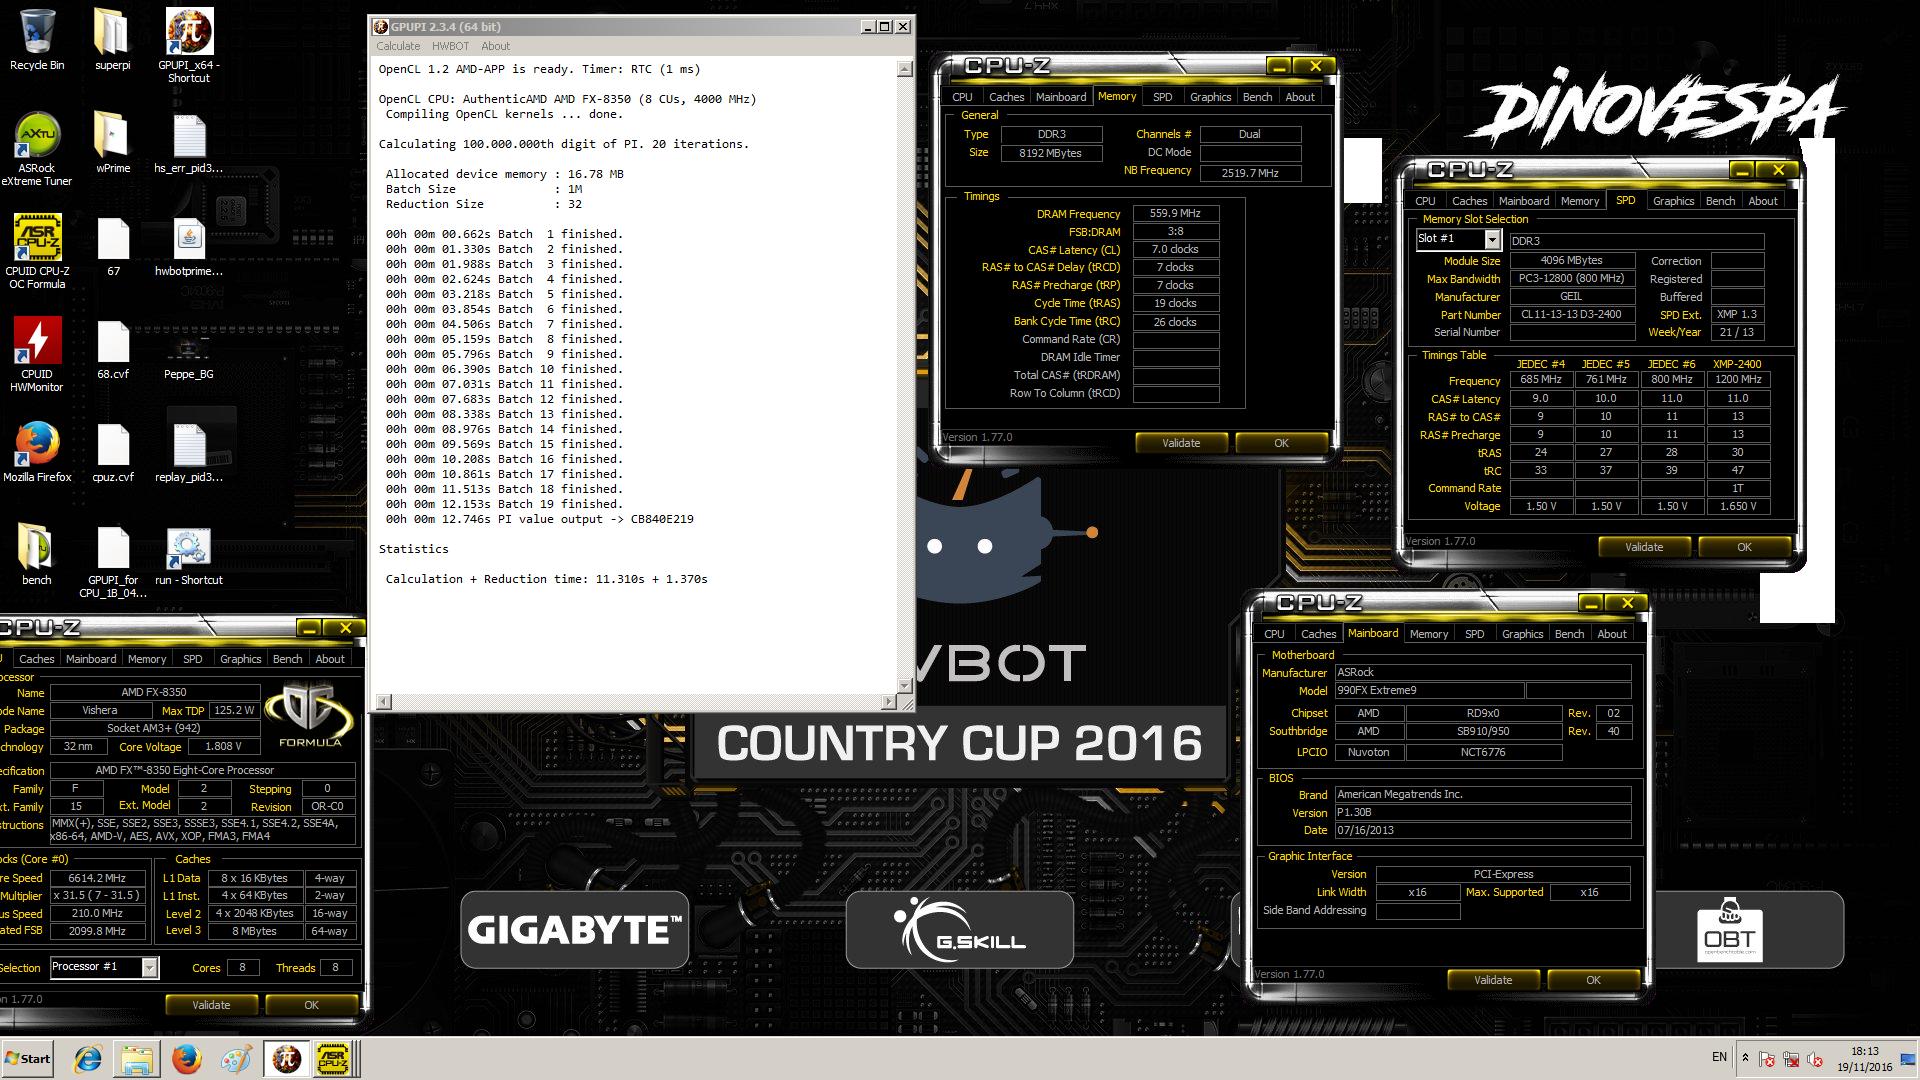Open ASRock eXtreme Tuner icon

click(37, 148)
